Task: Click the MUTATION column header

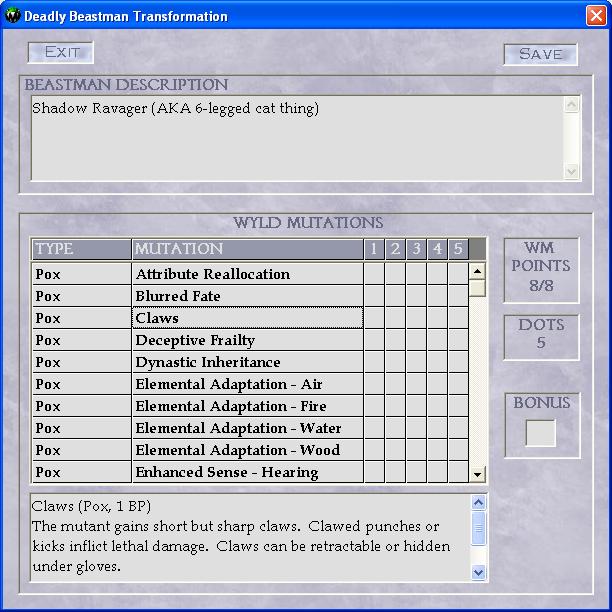Action: [x=248, y=249]
